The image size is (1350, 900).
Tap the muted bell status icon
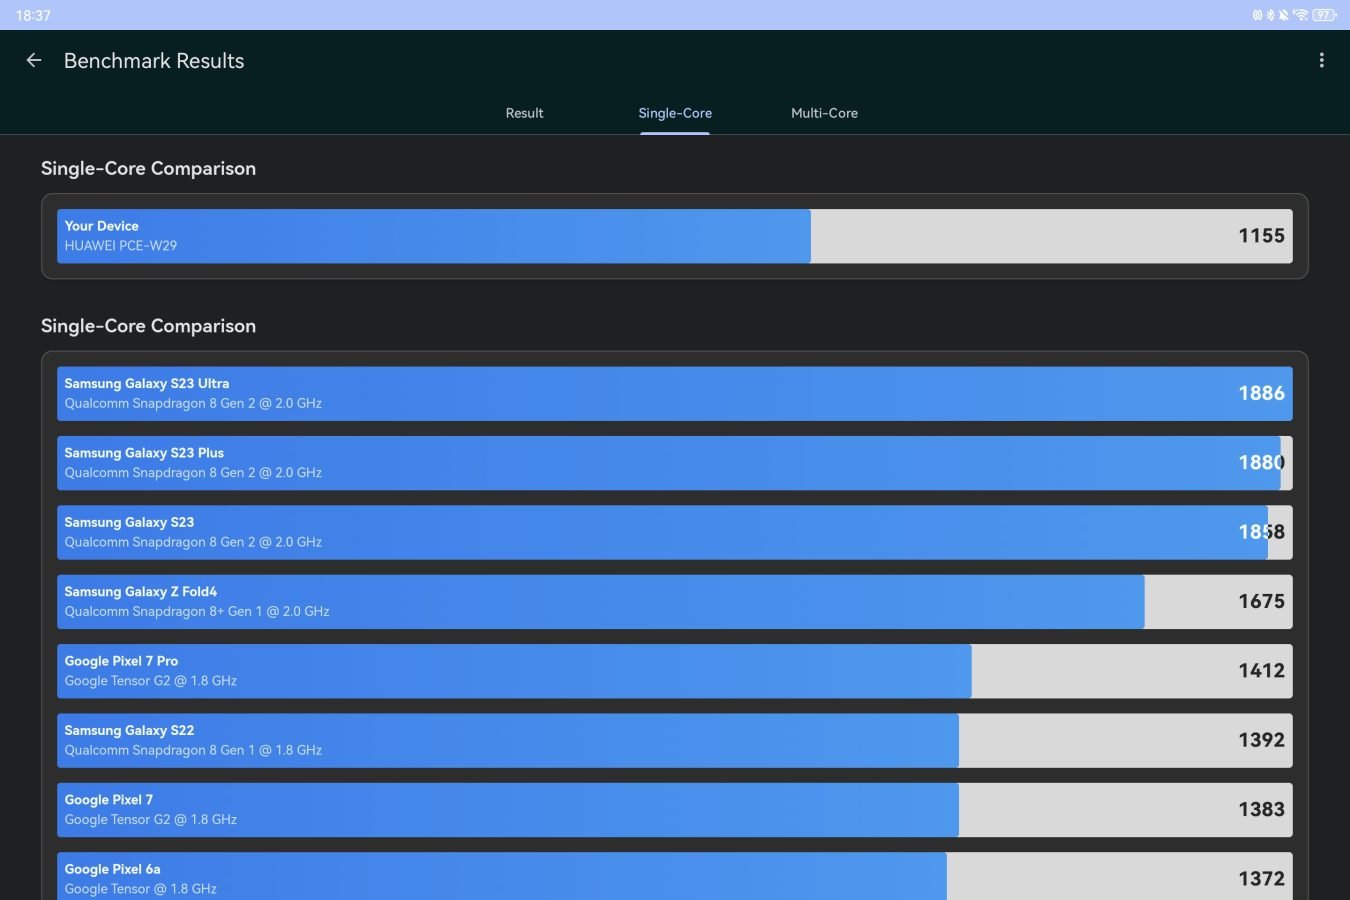(x=1283, y=15)
